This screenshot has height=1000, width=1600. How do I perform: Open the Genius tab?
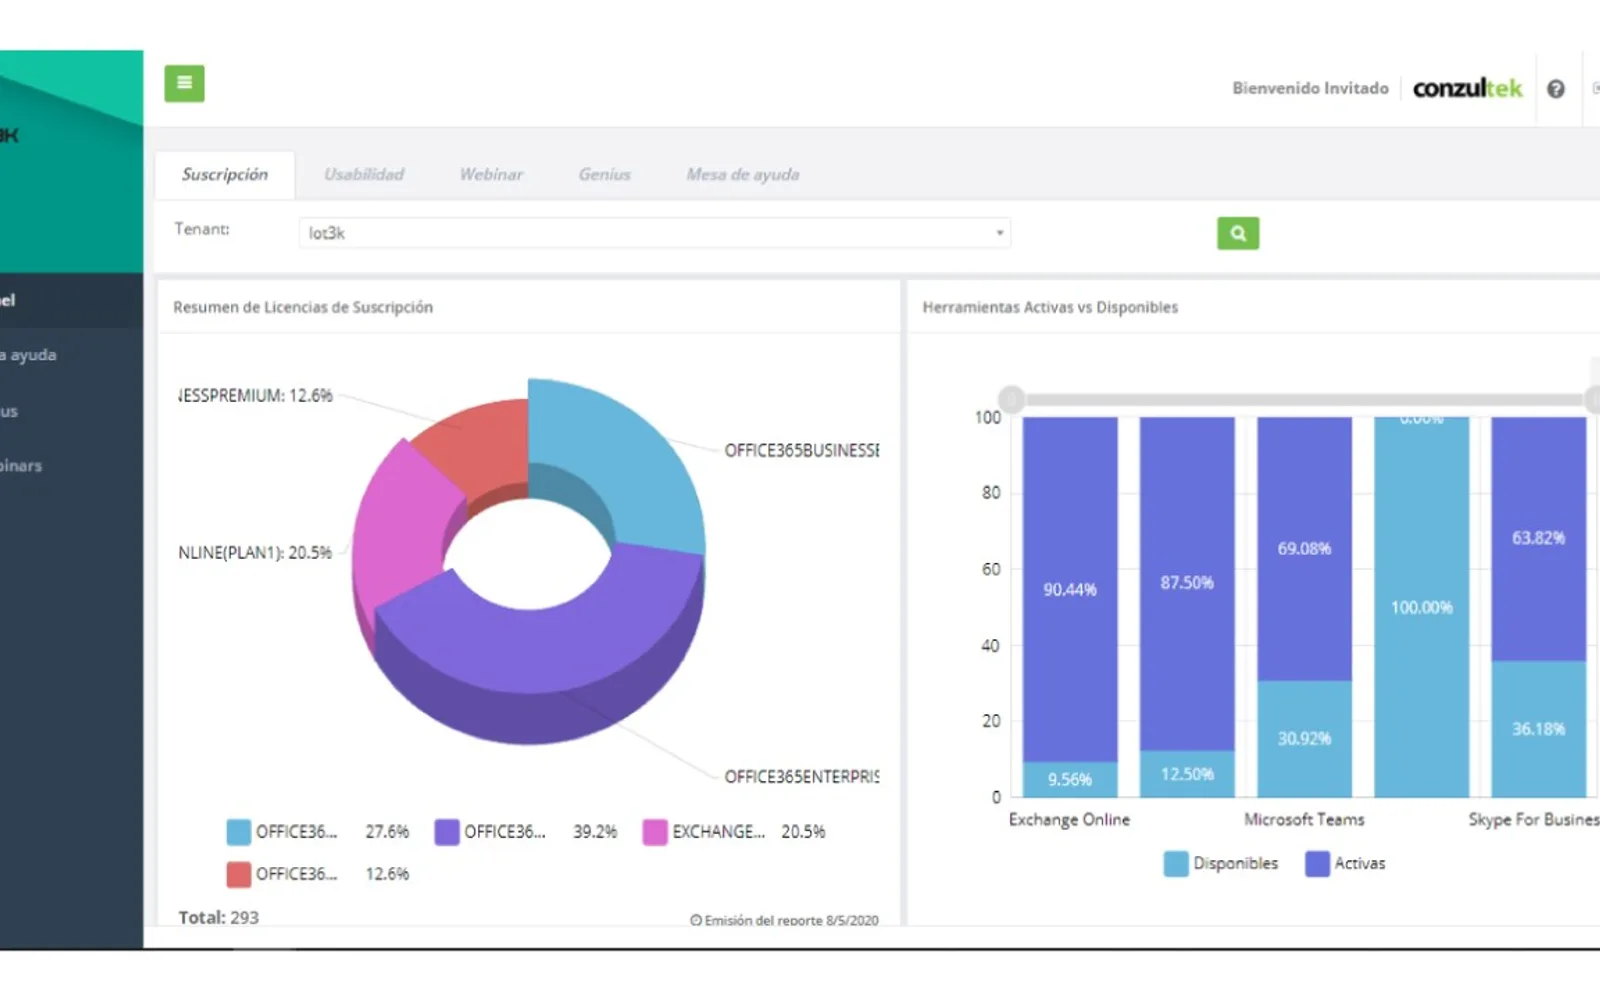point(605,174)
